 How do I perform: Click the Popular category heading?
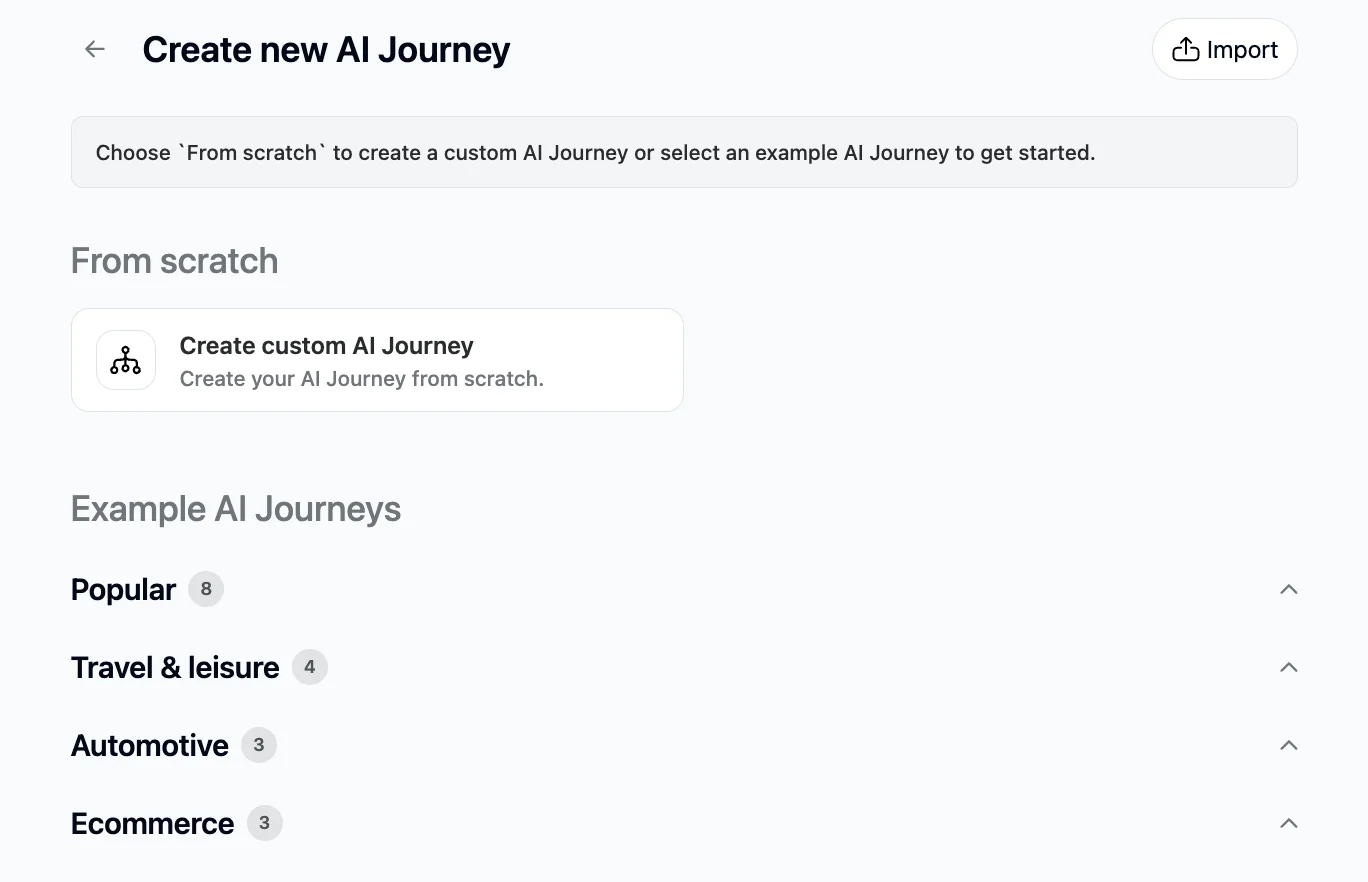point(124,590)
